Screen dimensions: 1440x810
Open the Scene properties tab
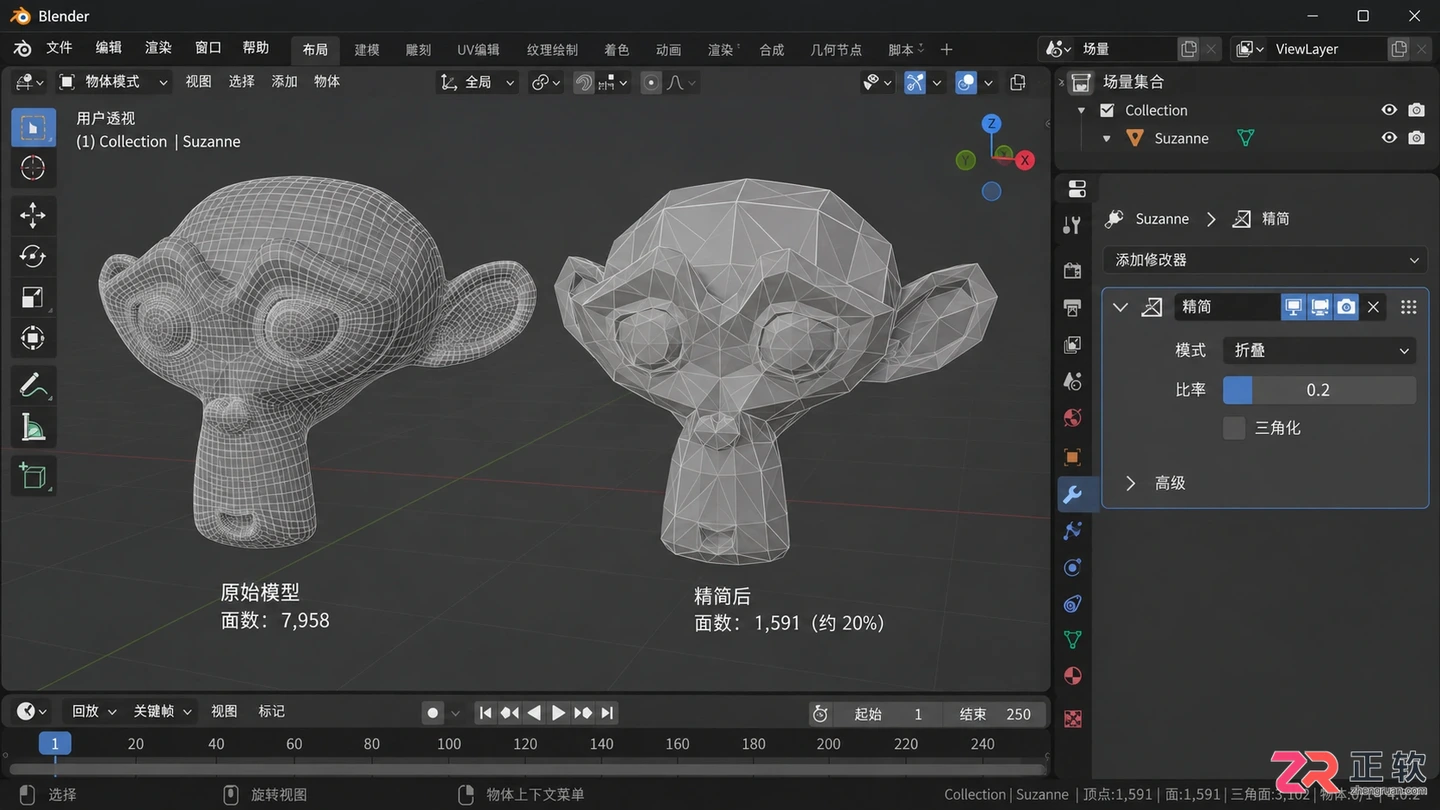point(1073,381)
